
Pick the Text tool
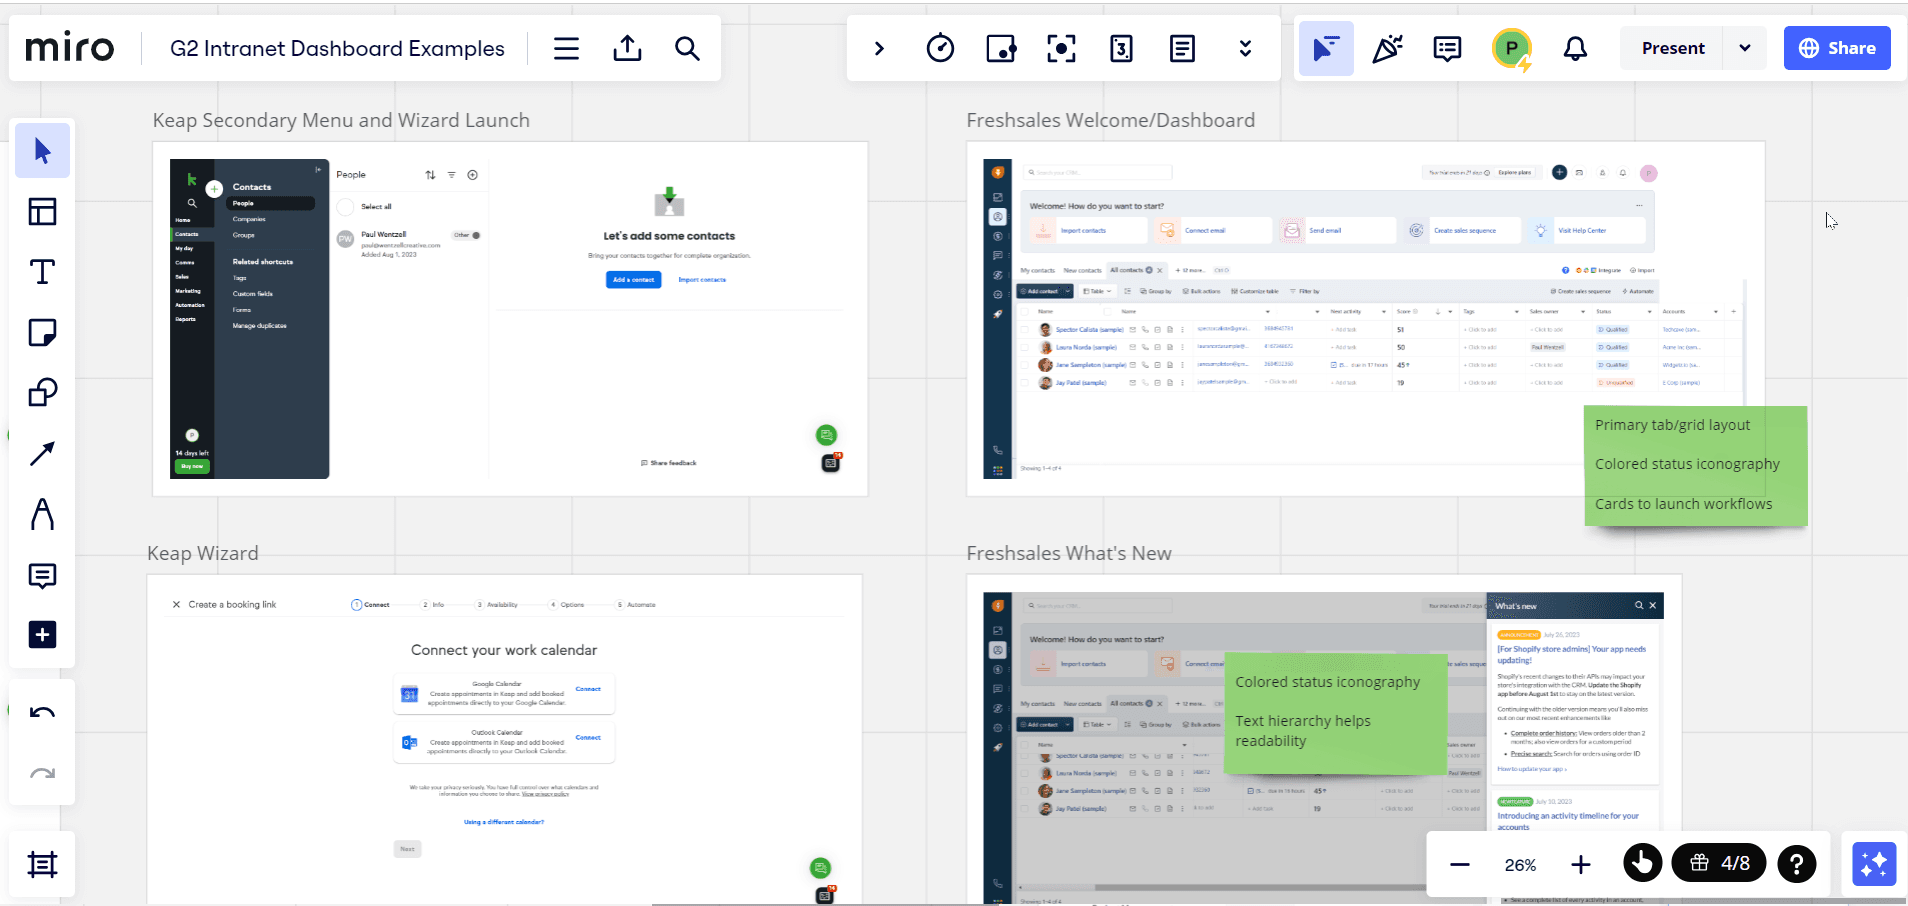(x=42, y=272)
